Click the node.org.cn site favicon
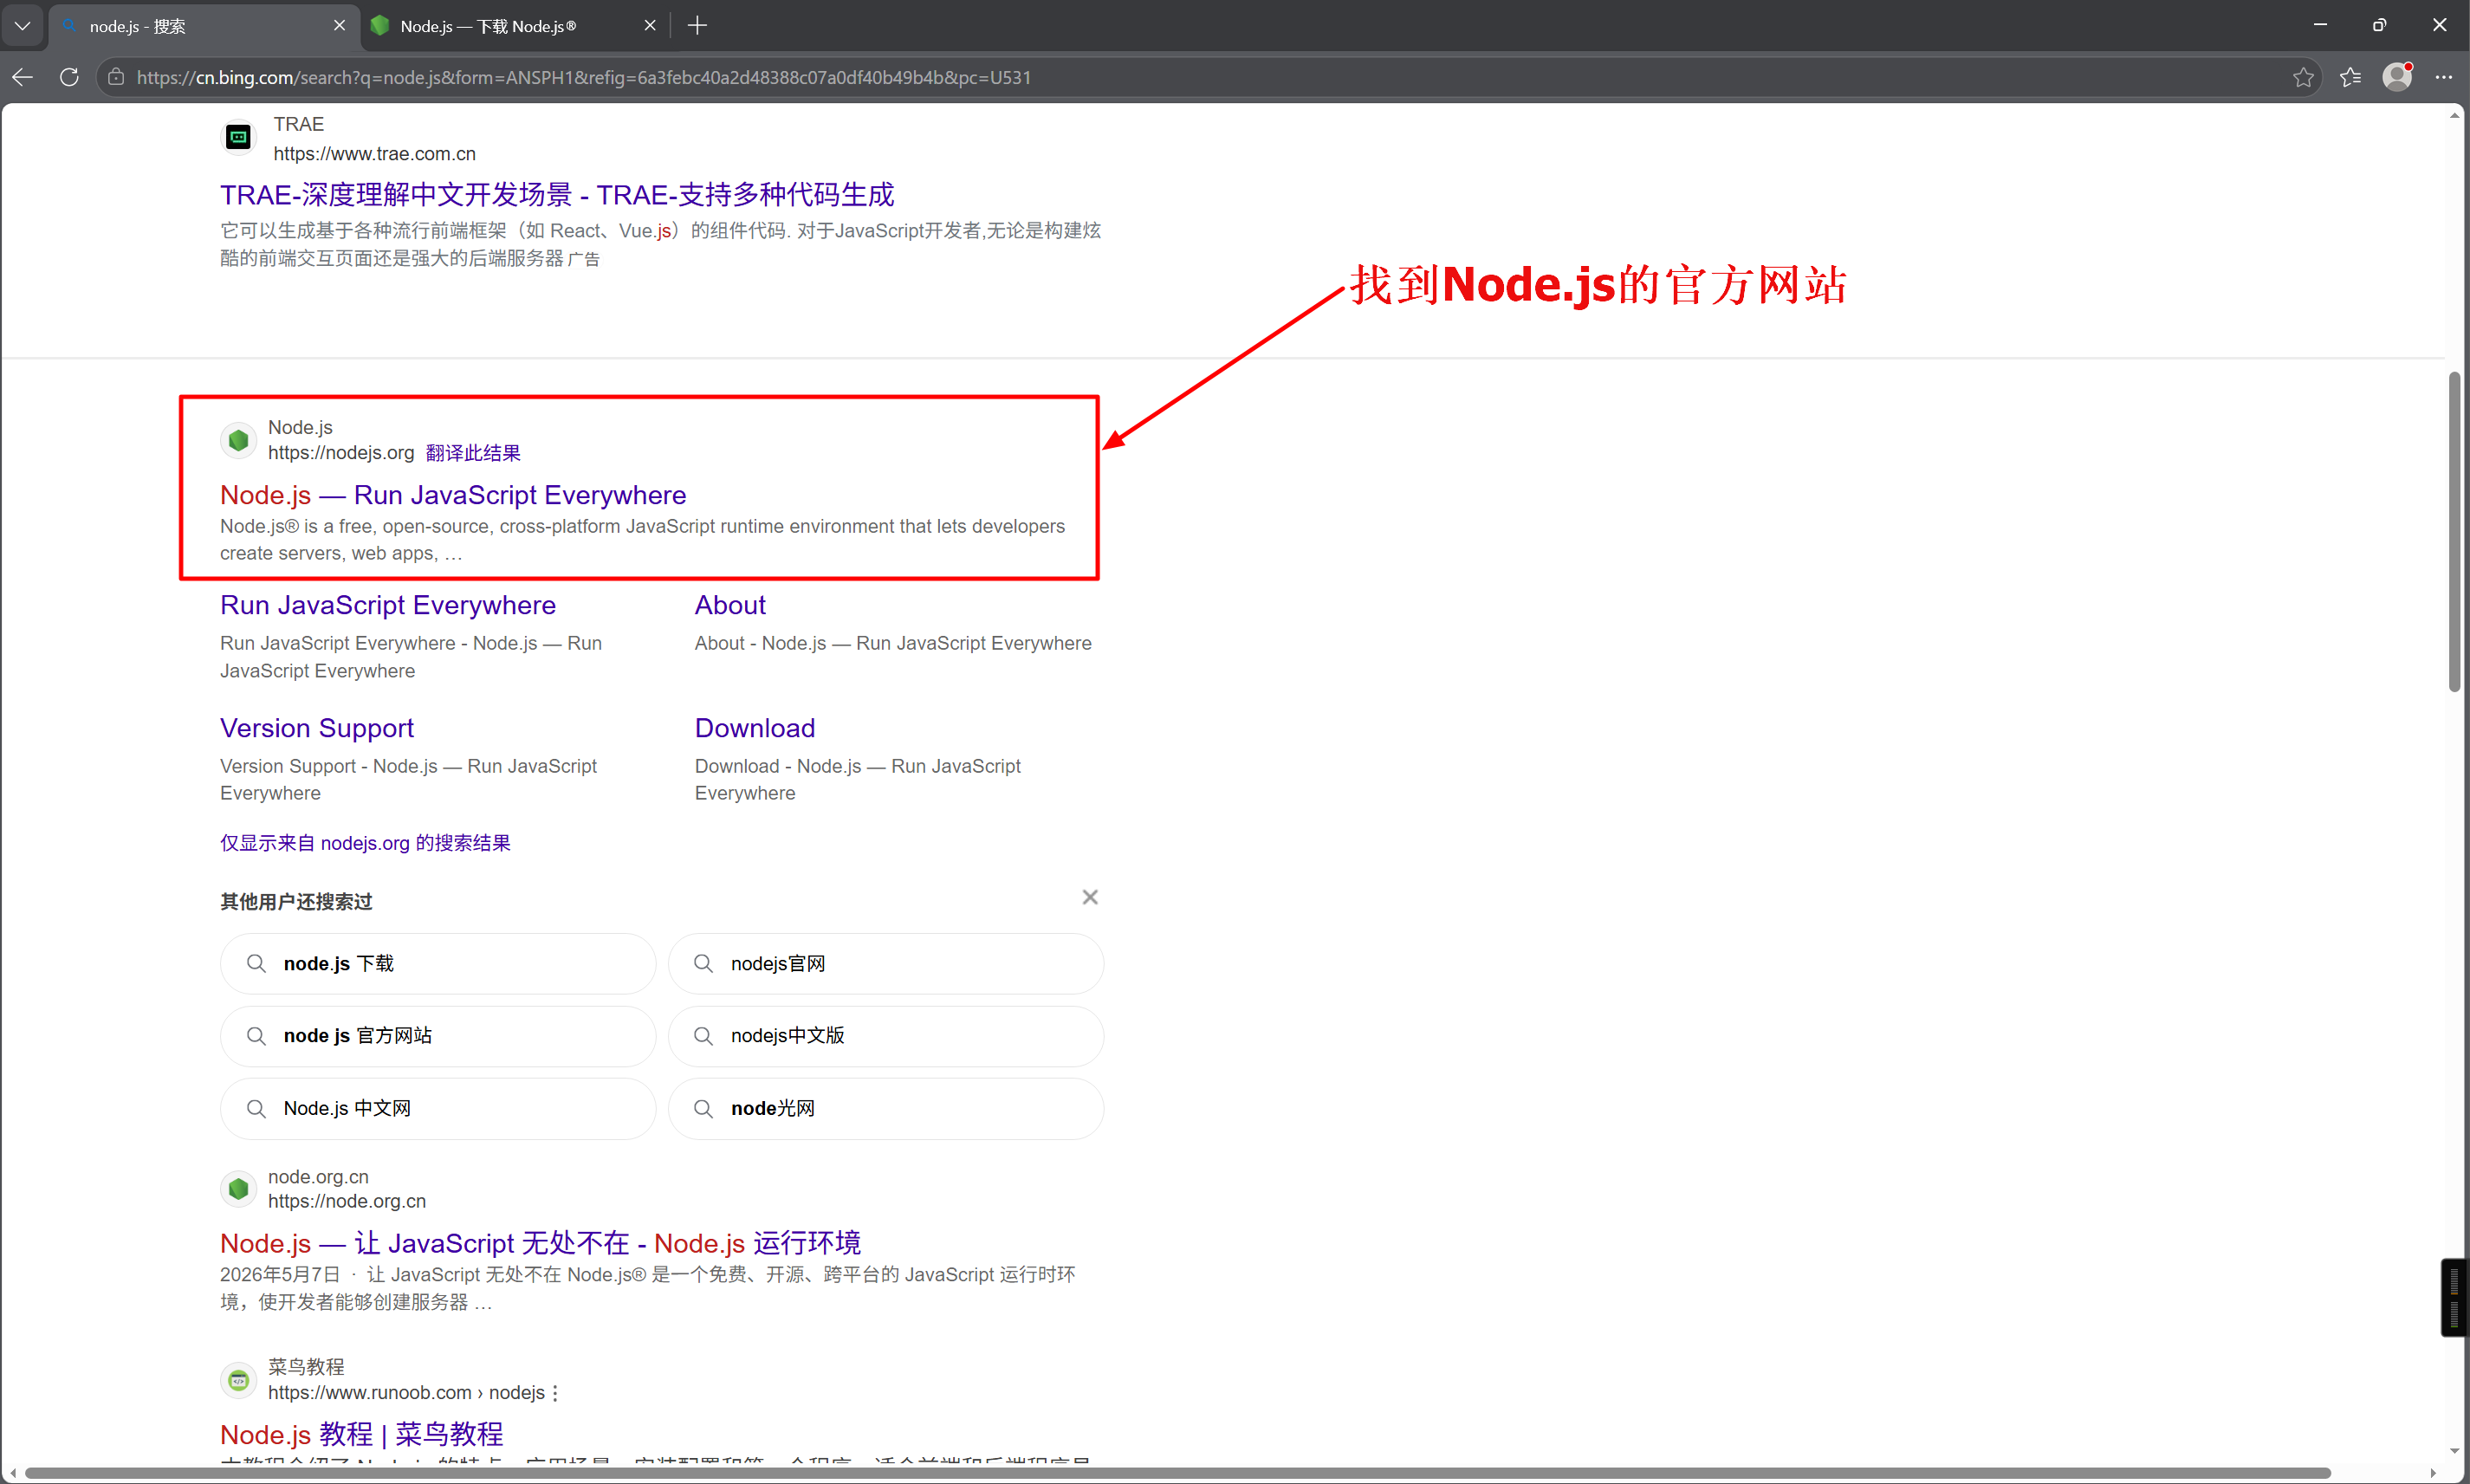Image resolution: width=2470 pixels, height=1484 pixels. (x=238, y=1189)
